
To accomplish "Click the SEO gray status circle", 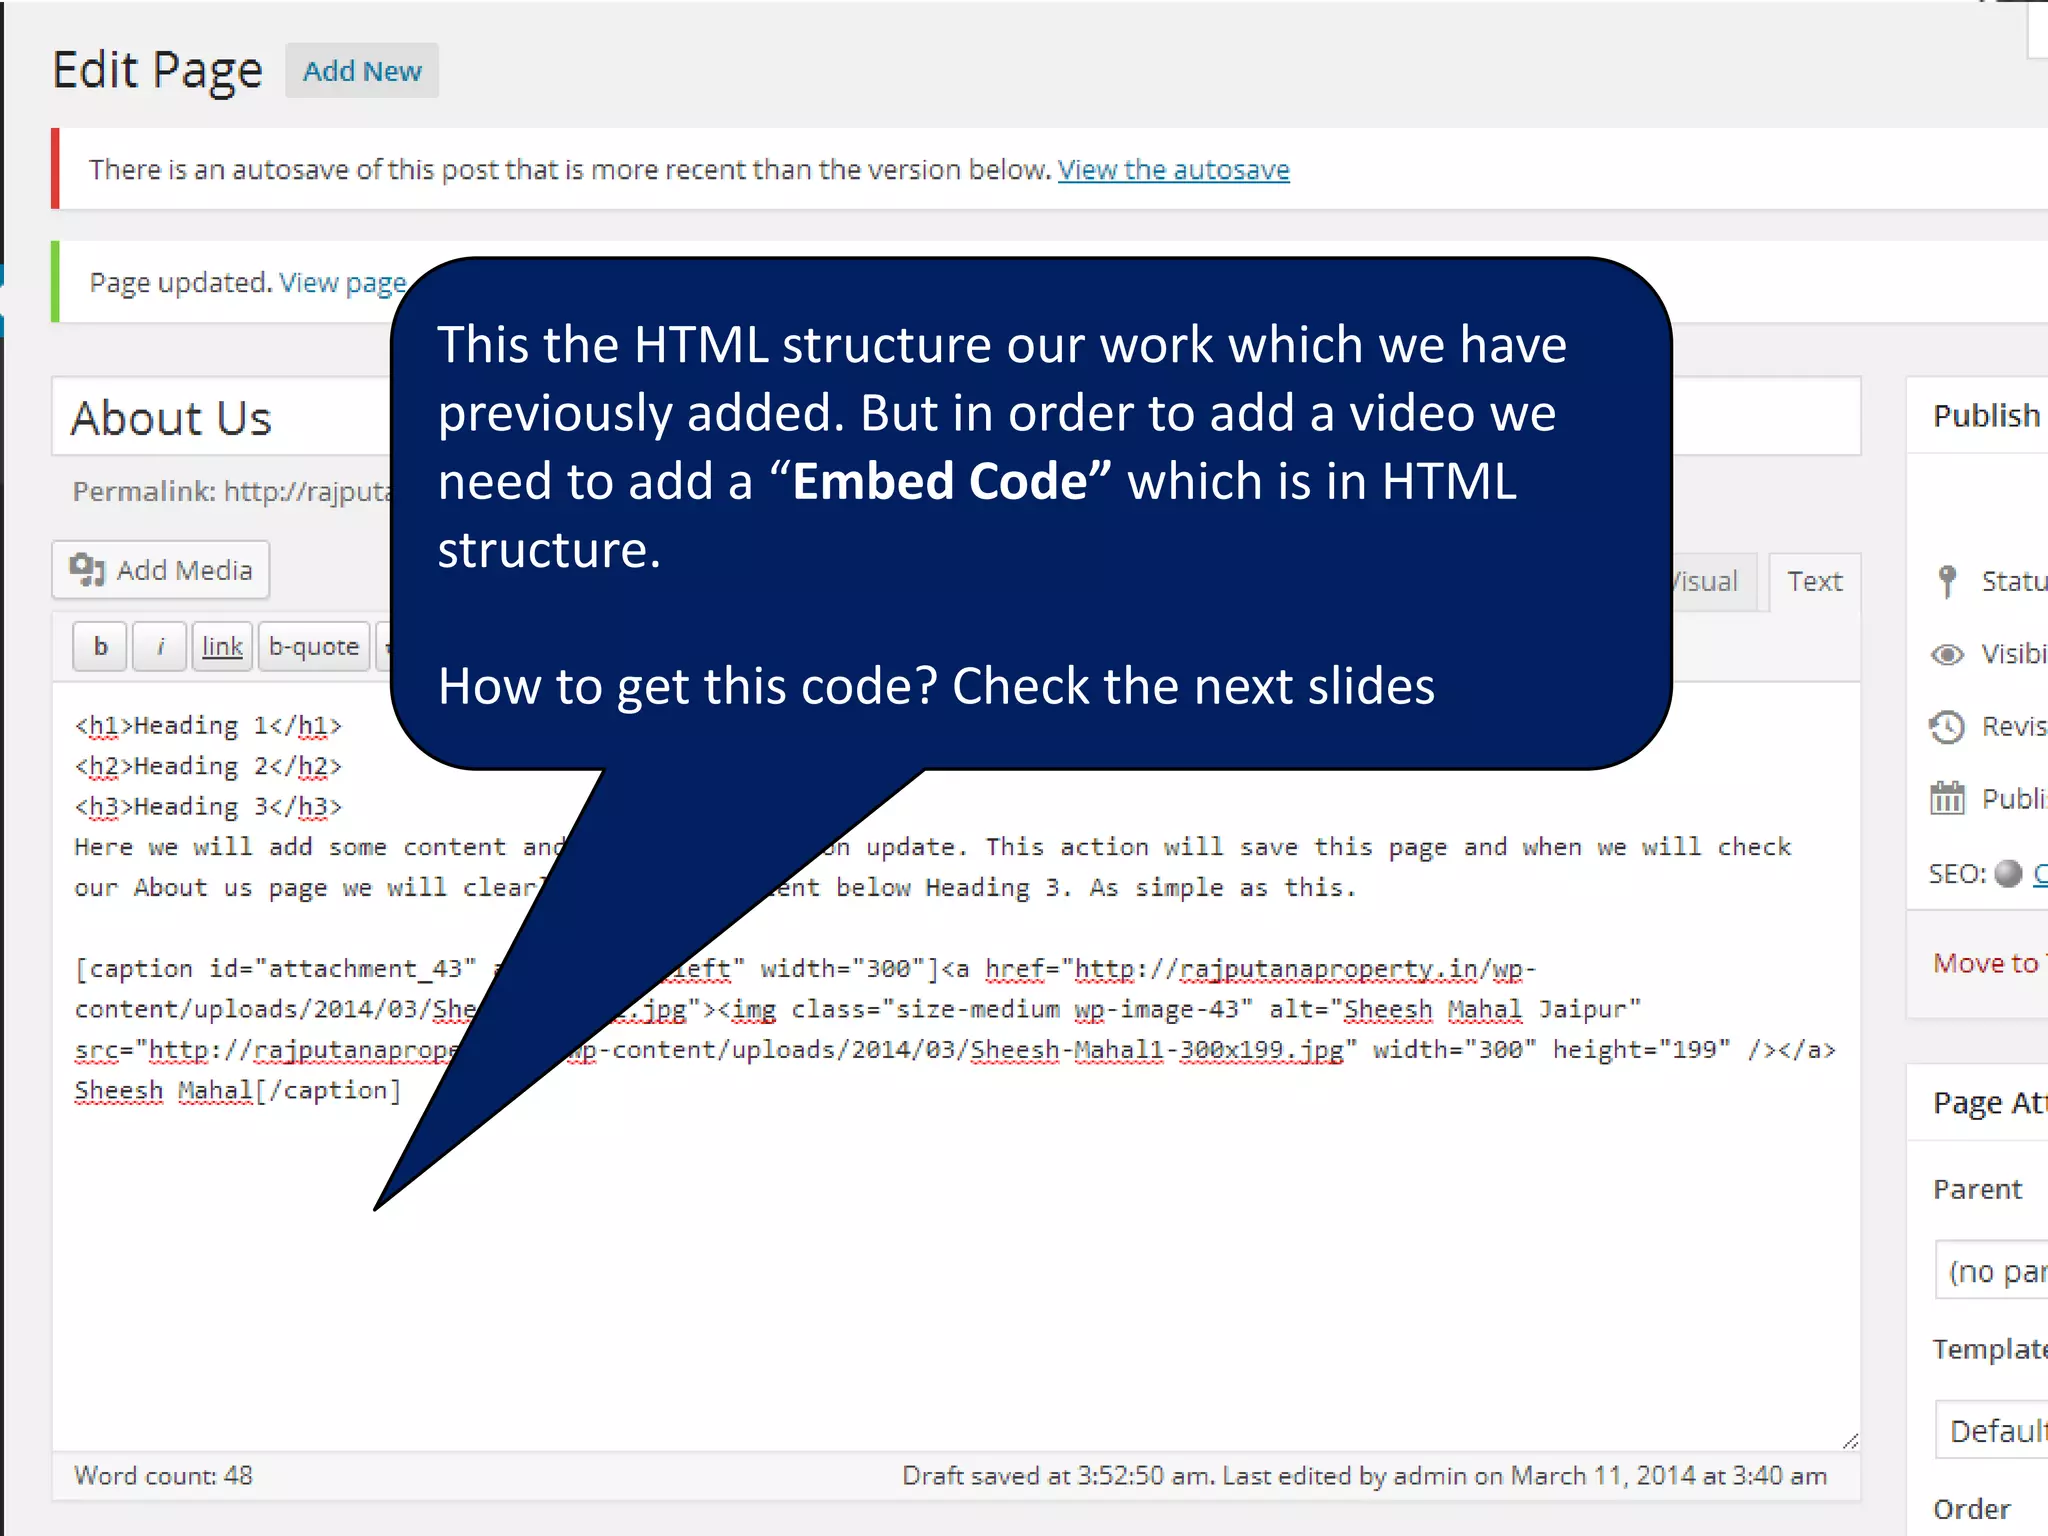I will point(2008,874).
